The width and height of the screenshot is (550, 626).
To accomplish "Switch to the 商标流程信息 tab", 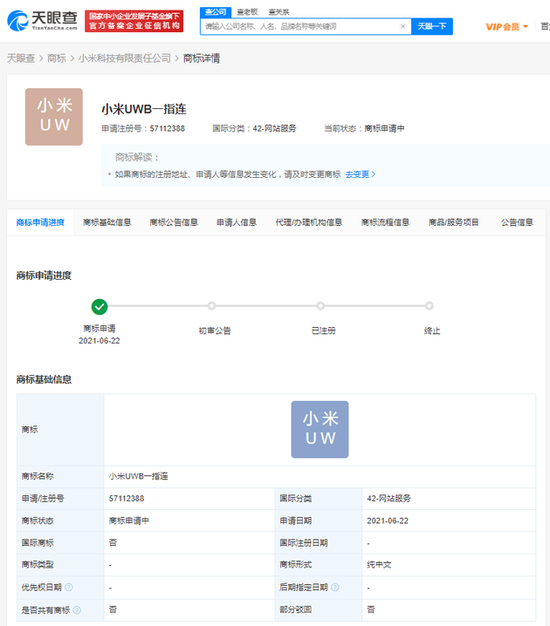I will click(x=385, y=222).
